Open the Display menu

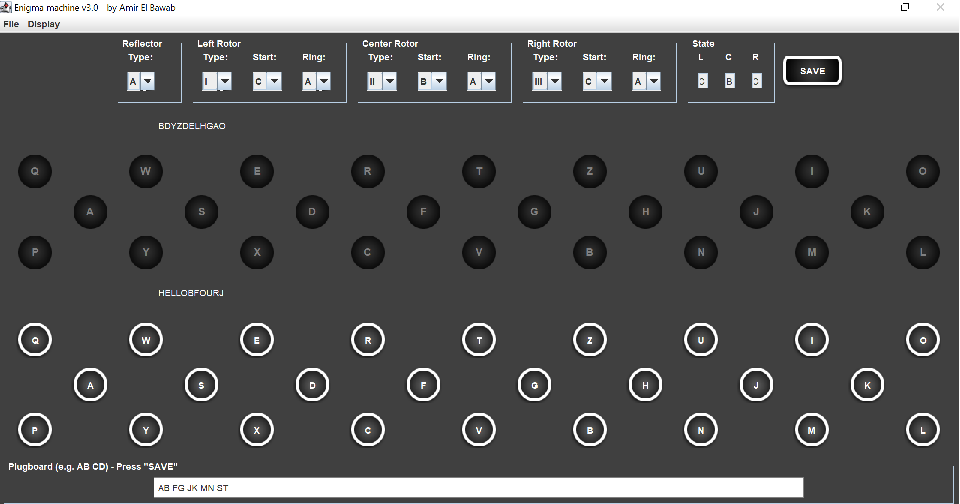(43, 24)
